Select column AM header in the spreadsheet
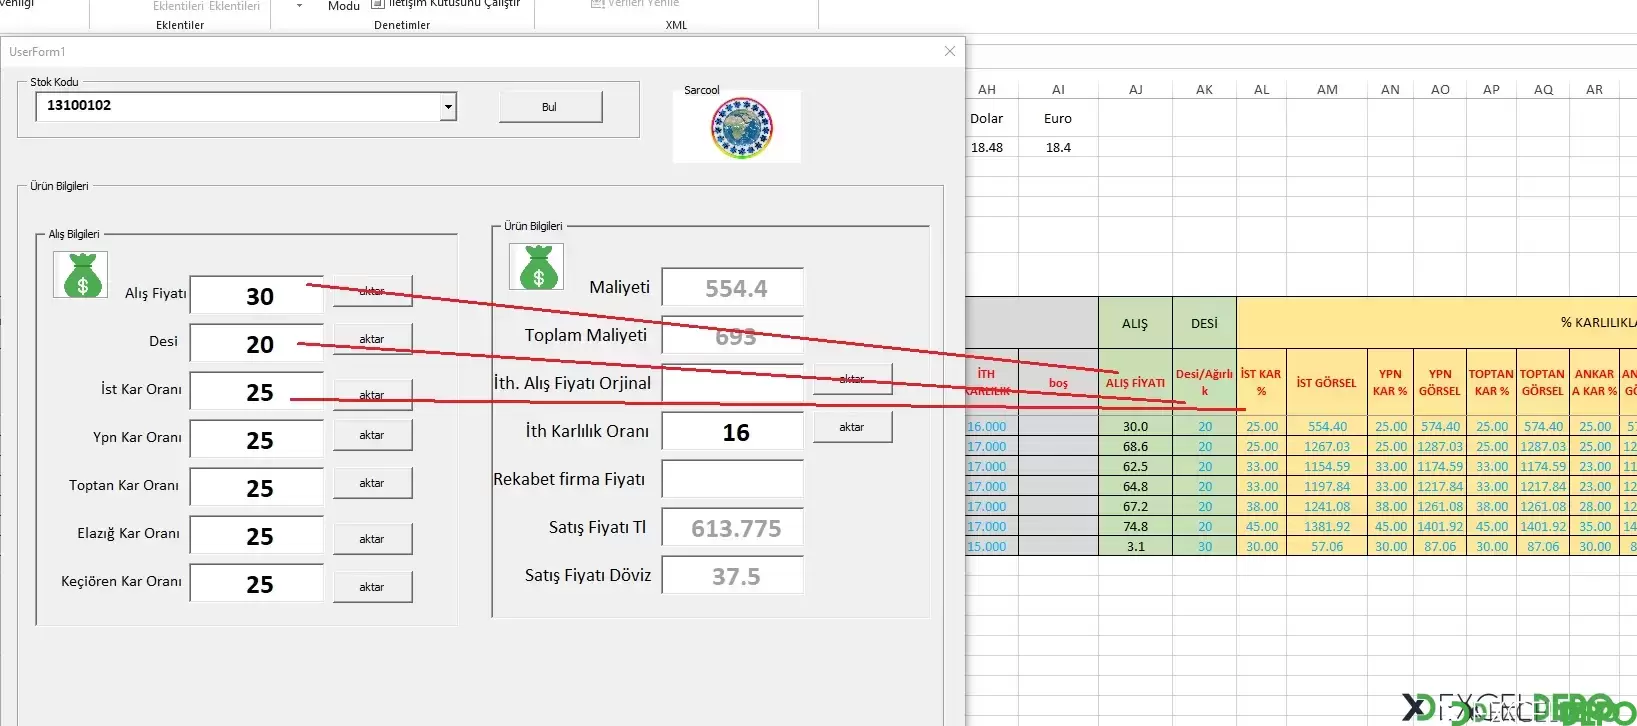Viewport: 1637px width, 726px height. pos(1327,89)
